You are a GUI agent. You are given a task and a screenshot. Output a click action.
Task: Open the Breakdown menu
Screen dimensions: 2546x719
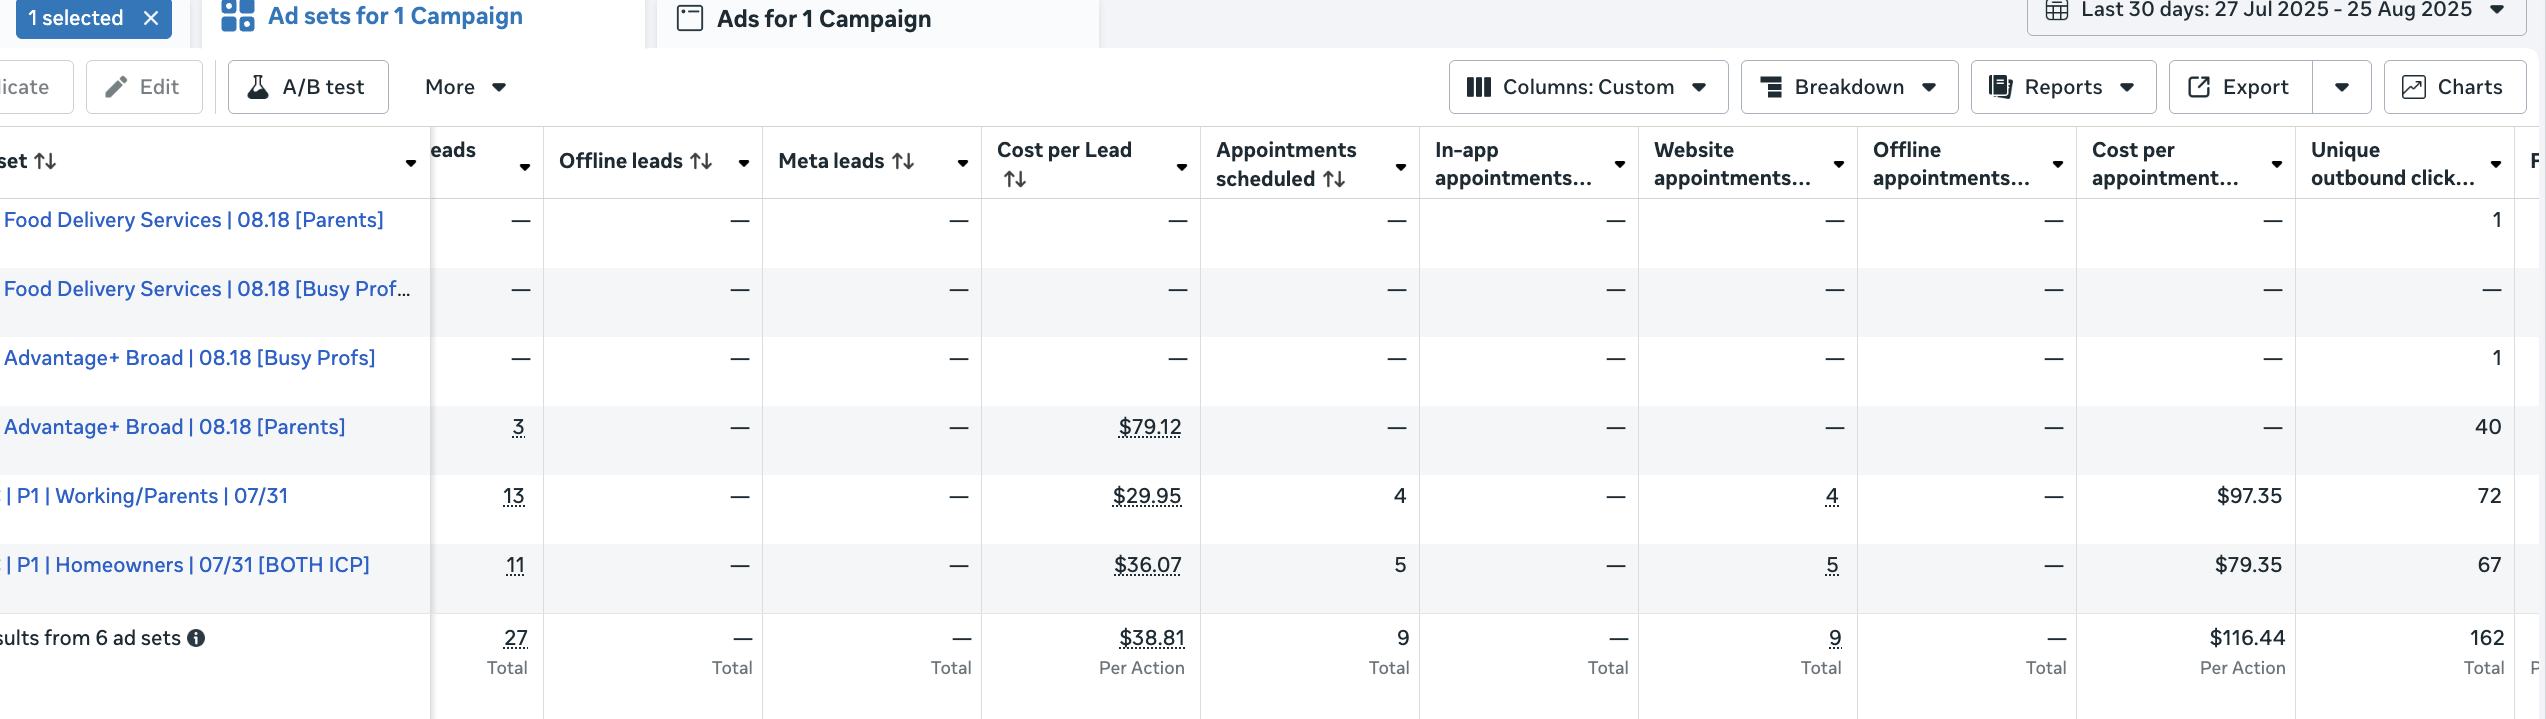pos(1849,87)
